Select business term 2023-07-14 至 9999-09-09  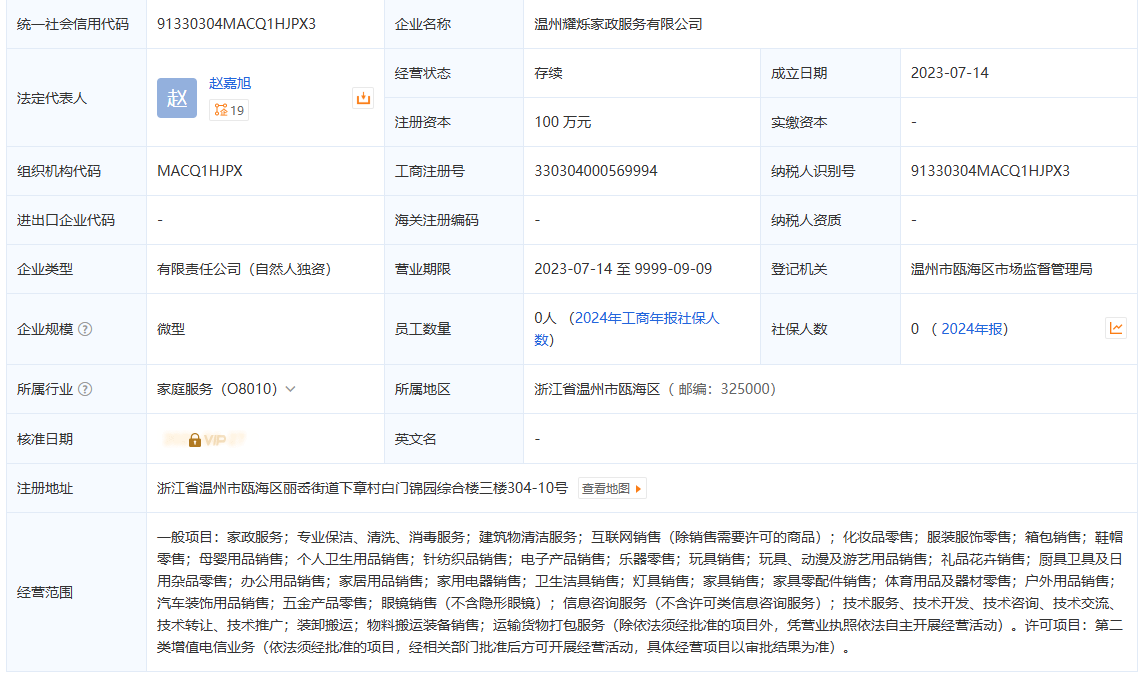[623, 269]
